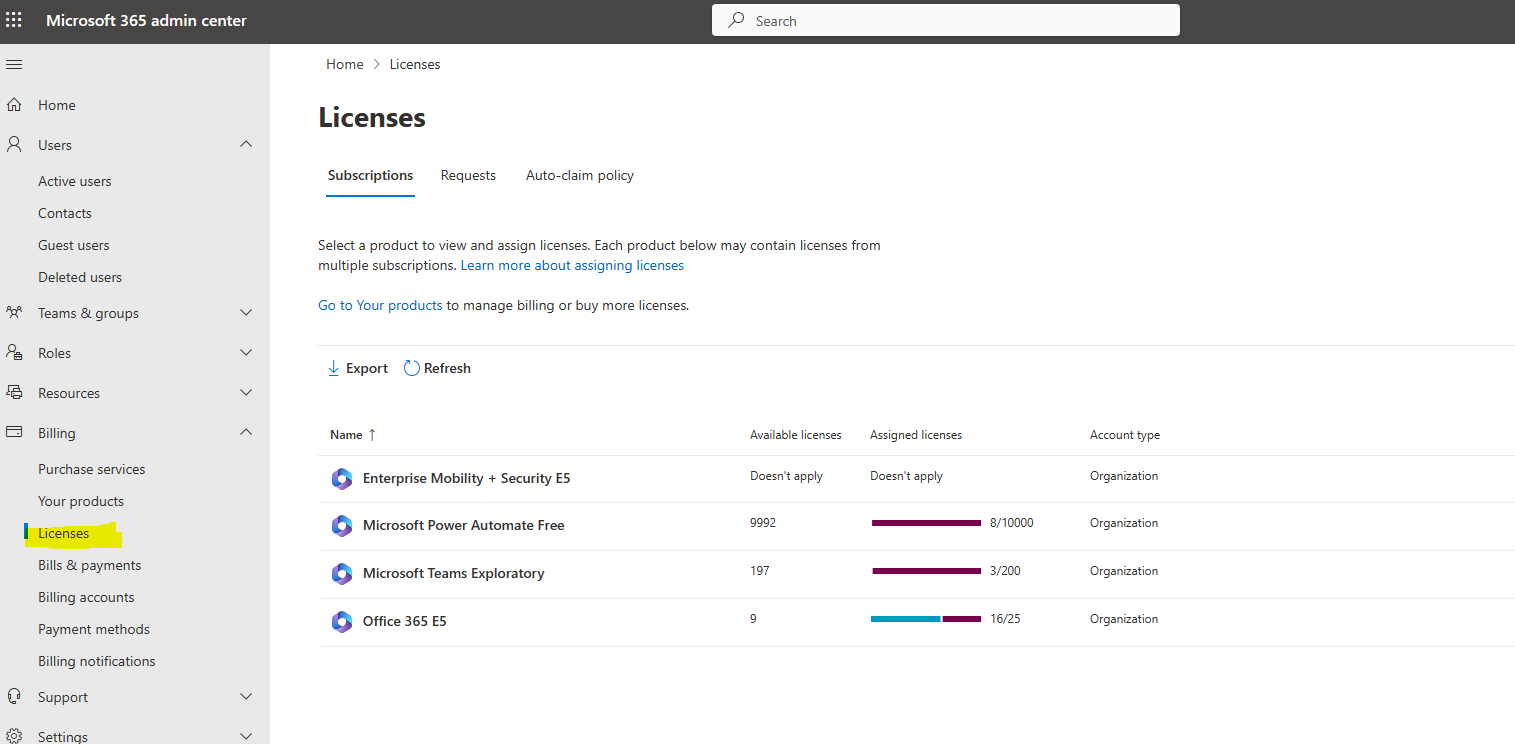Open the Enterprise Mobility + Security E5 product

pos(467,478)
